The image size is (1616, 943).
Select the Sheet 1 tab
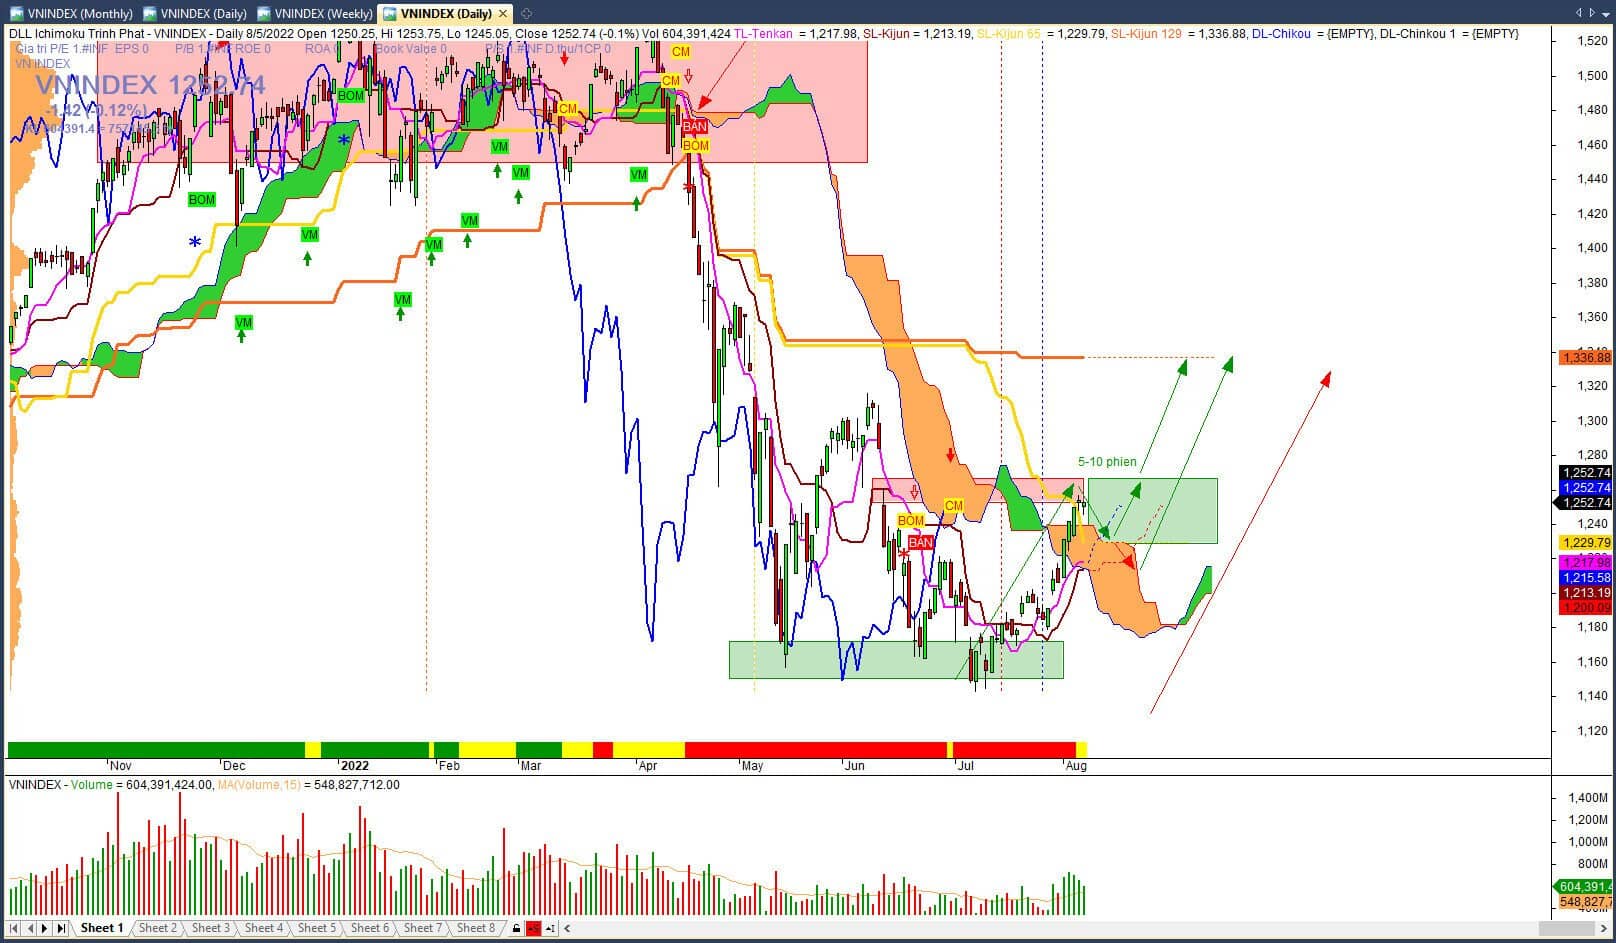click(102, 928)
